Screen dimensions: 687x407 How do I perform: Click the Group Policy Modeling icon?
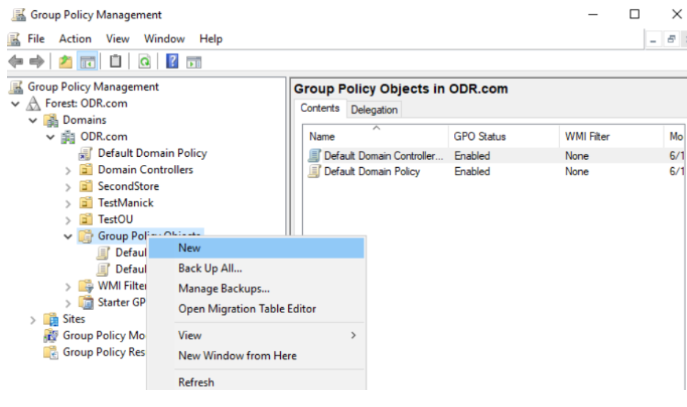click(x=51, y=336)
